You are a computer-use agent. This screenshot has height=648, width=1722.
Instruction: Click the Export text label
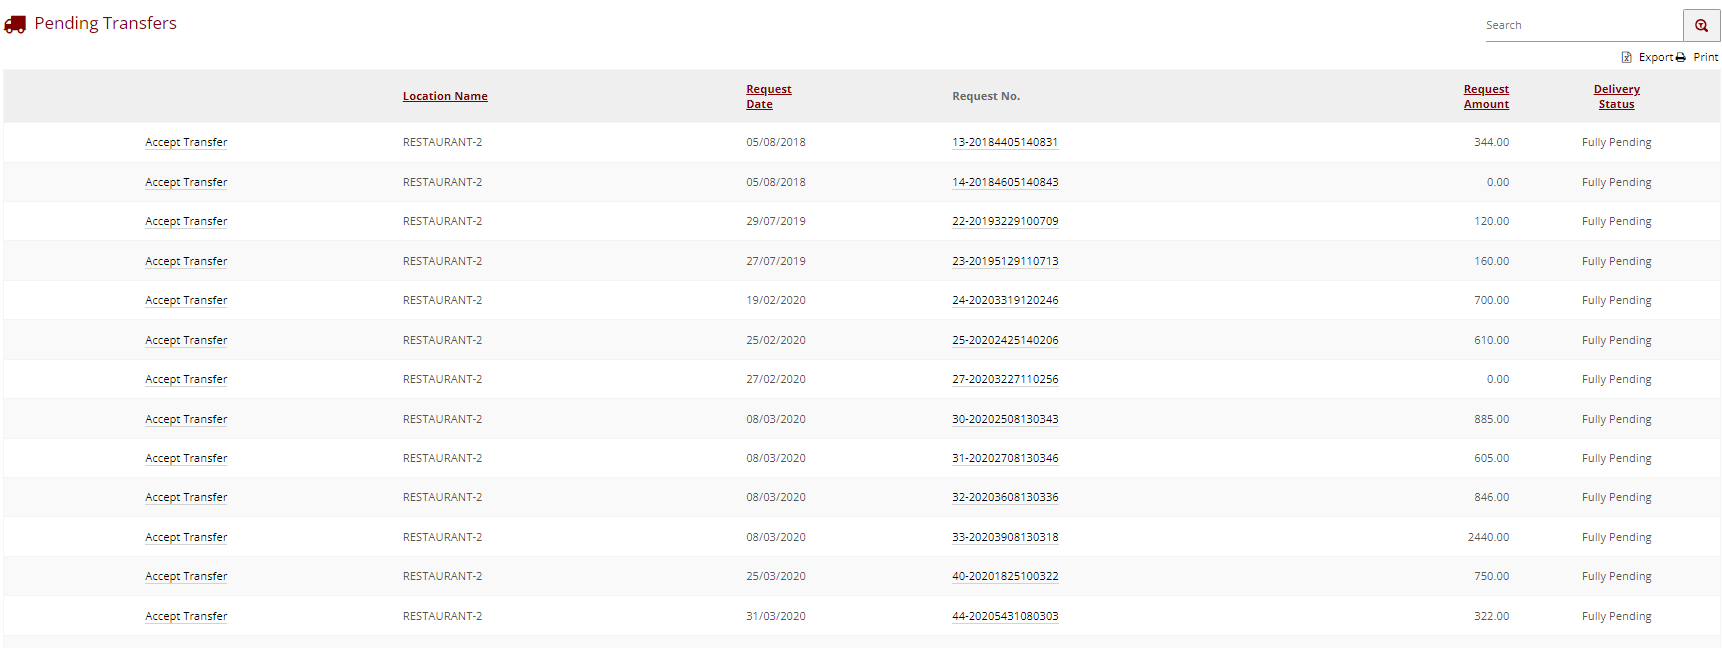point(1655,58)
